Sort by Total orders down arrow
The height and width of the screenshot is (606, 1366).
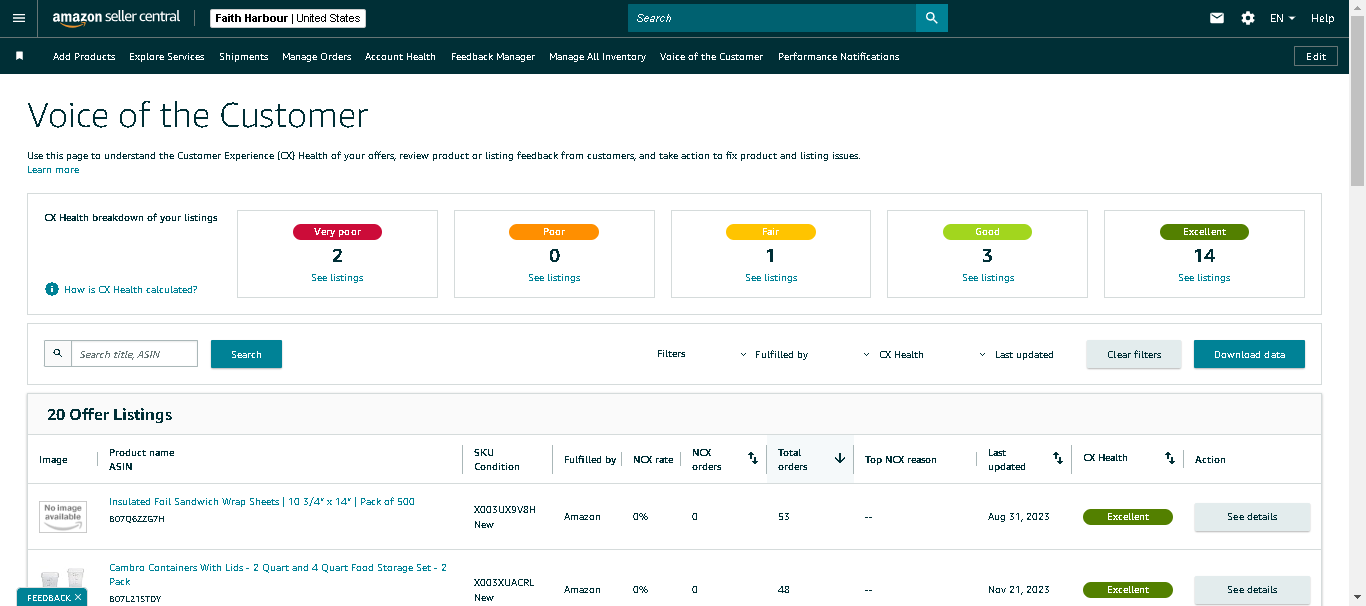click(x=840, y=458)
